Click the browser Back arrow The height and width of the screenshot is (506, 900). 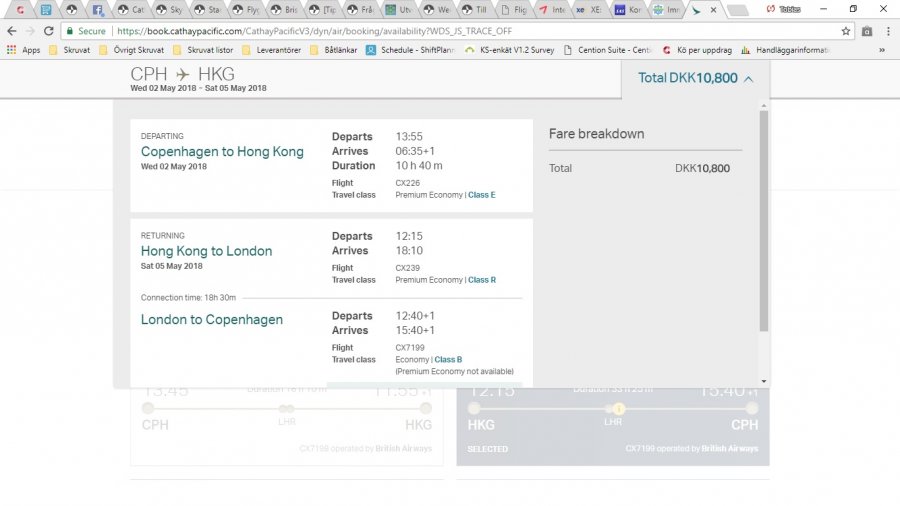[x=11, y=31]
